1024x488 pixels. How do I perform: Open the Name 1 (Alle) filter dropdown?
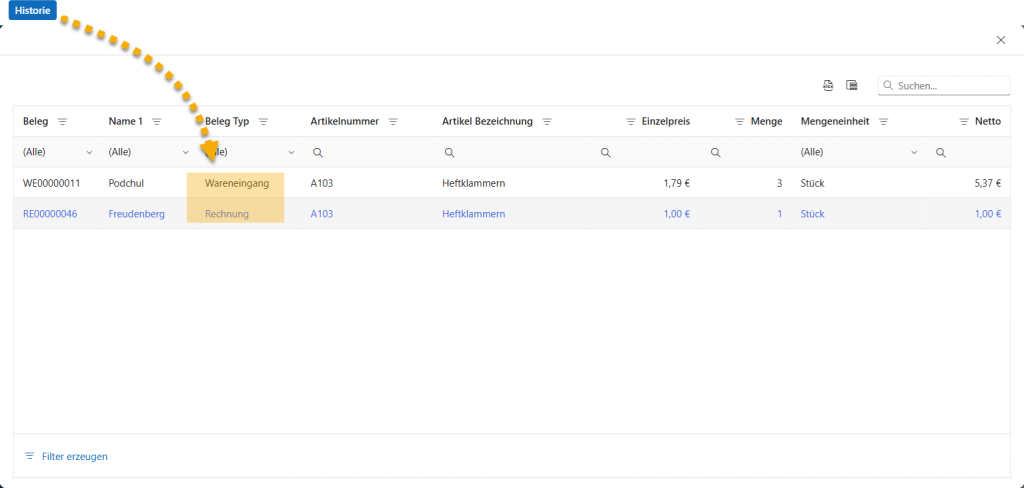tap(186, 153)
